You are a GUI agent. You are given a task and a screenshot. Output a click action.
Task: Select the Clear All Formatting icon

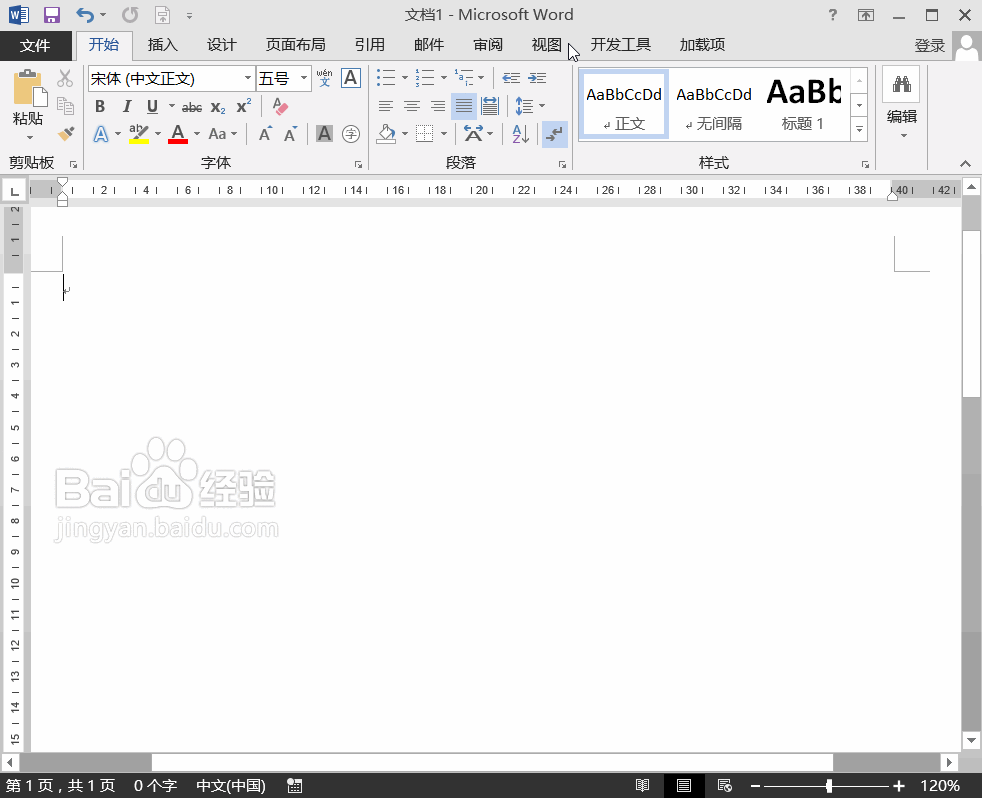pyautogui.click(x=279, y=105)
